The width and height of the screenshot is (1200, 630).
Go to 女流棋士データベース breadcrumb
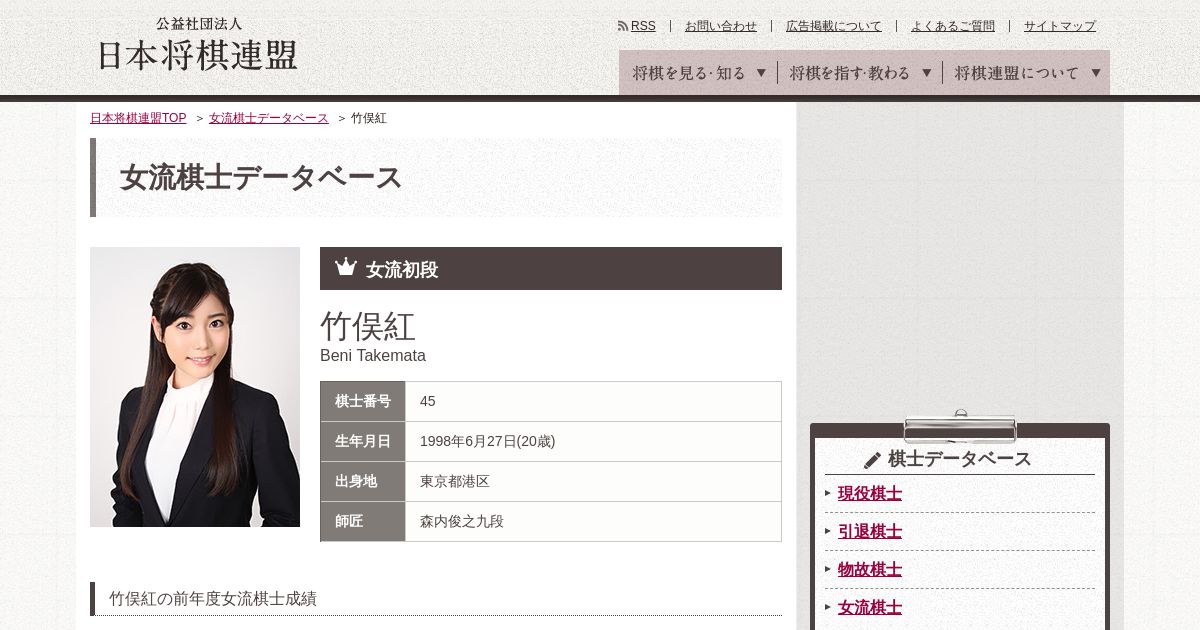[269, 118]
